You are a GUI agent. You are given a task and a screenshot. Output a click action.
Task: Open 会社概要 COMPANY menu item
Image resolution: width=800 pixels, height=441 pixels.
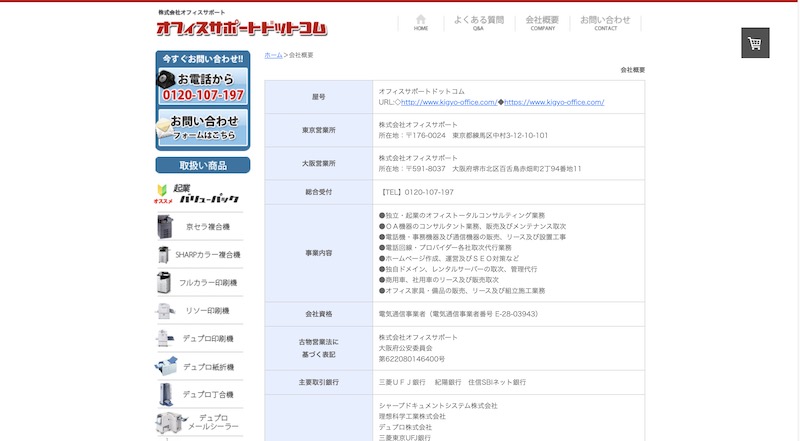pyautogui.click(x=542, y=22)
